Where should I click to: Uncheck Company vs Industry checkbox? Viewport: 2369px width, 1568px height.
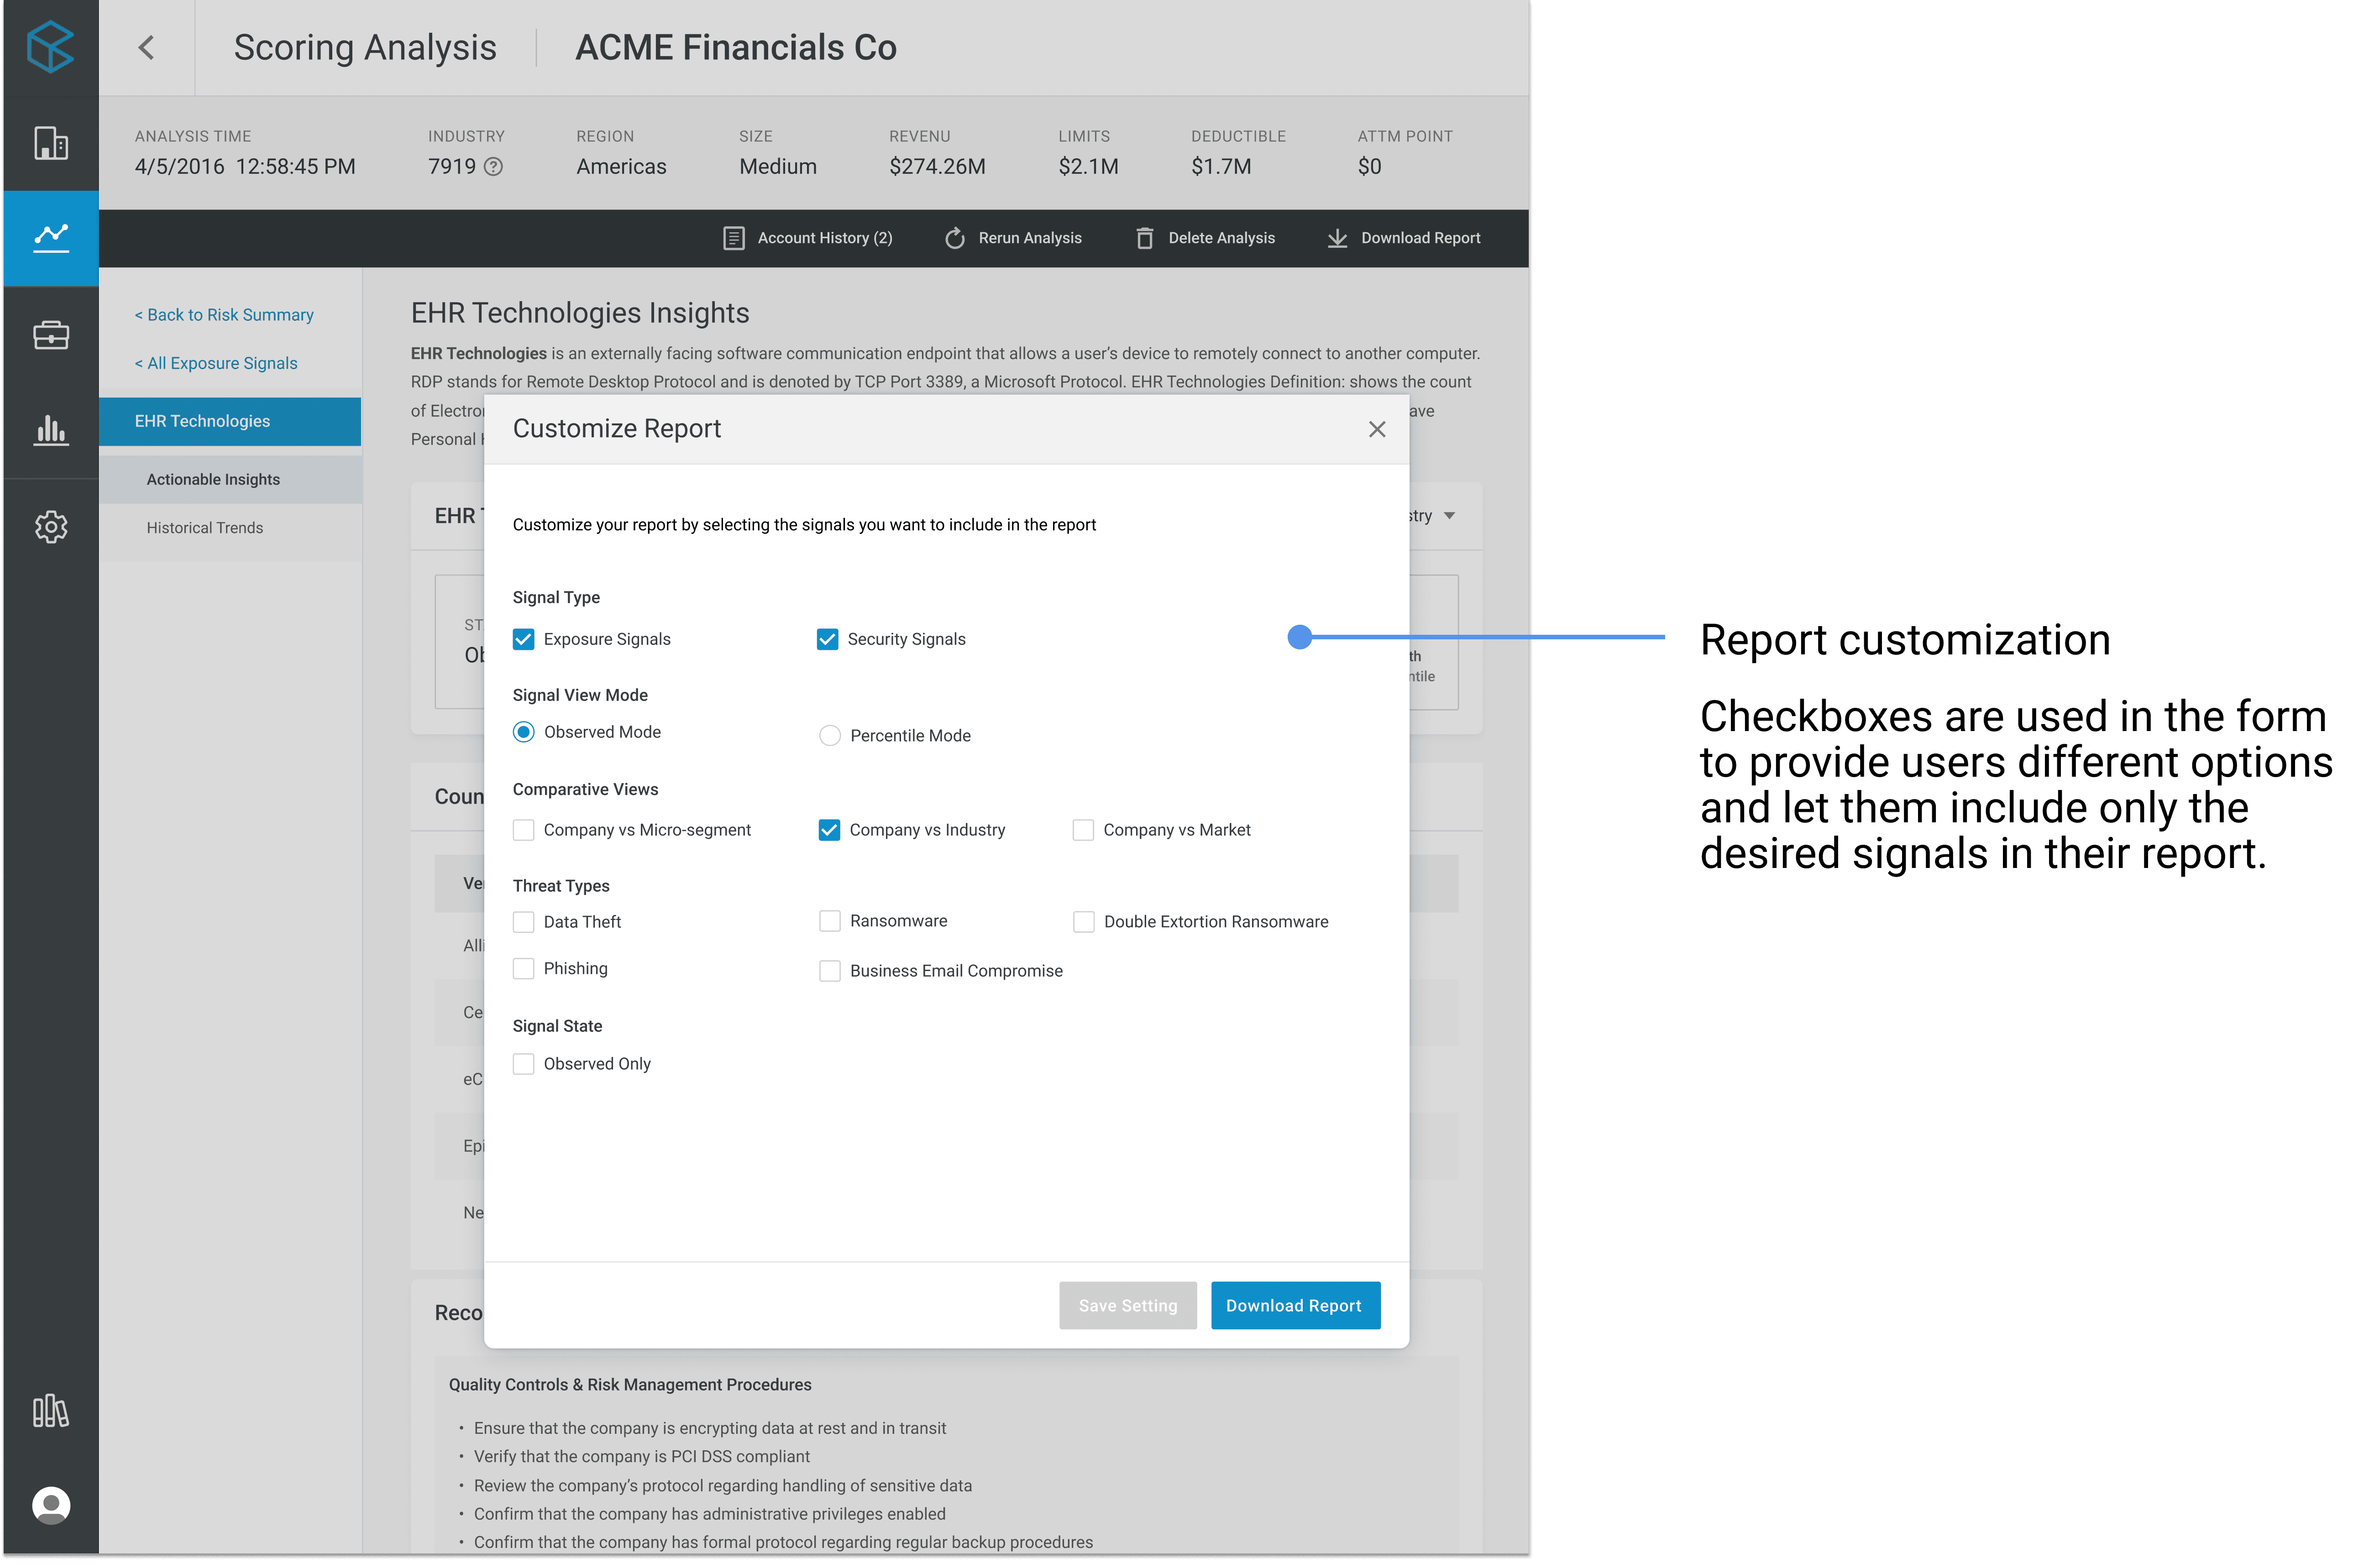[x=829, y=830]
